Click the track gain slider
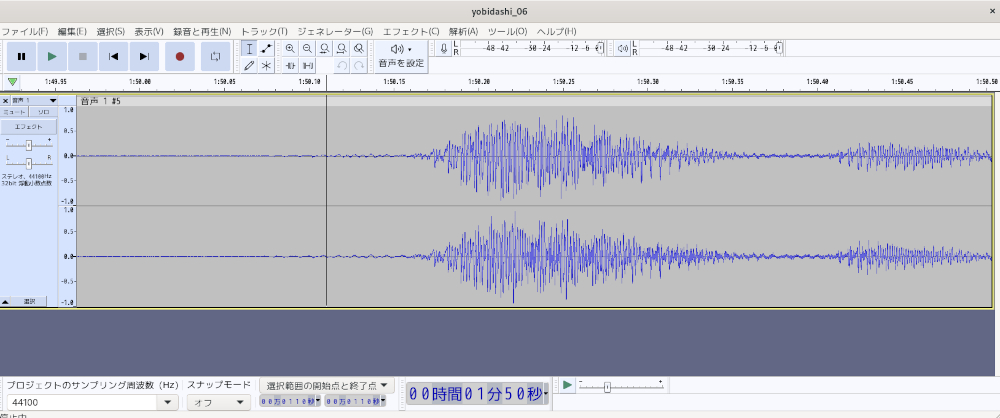 point(28,145)
